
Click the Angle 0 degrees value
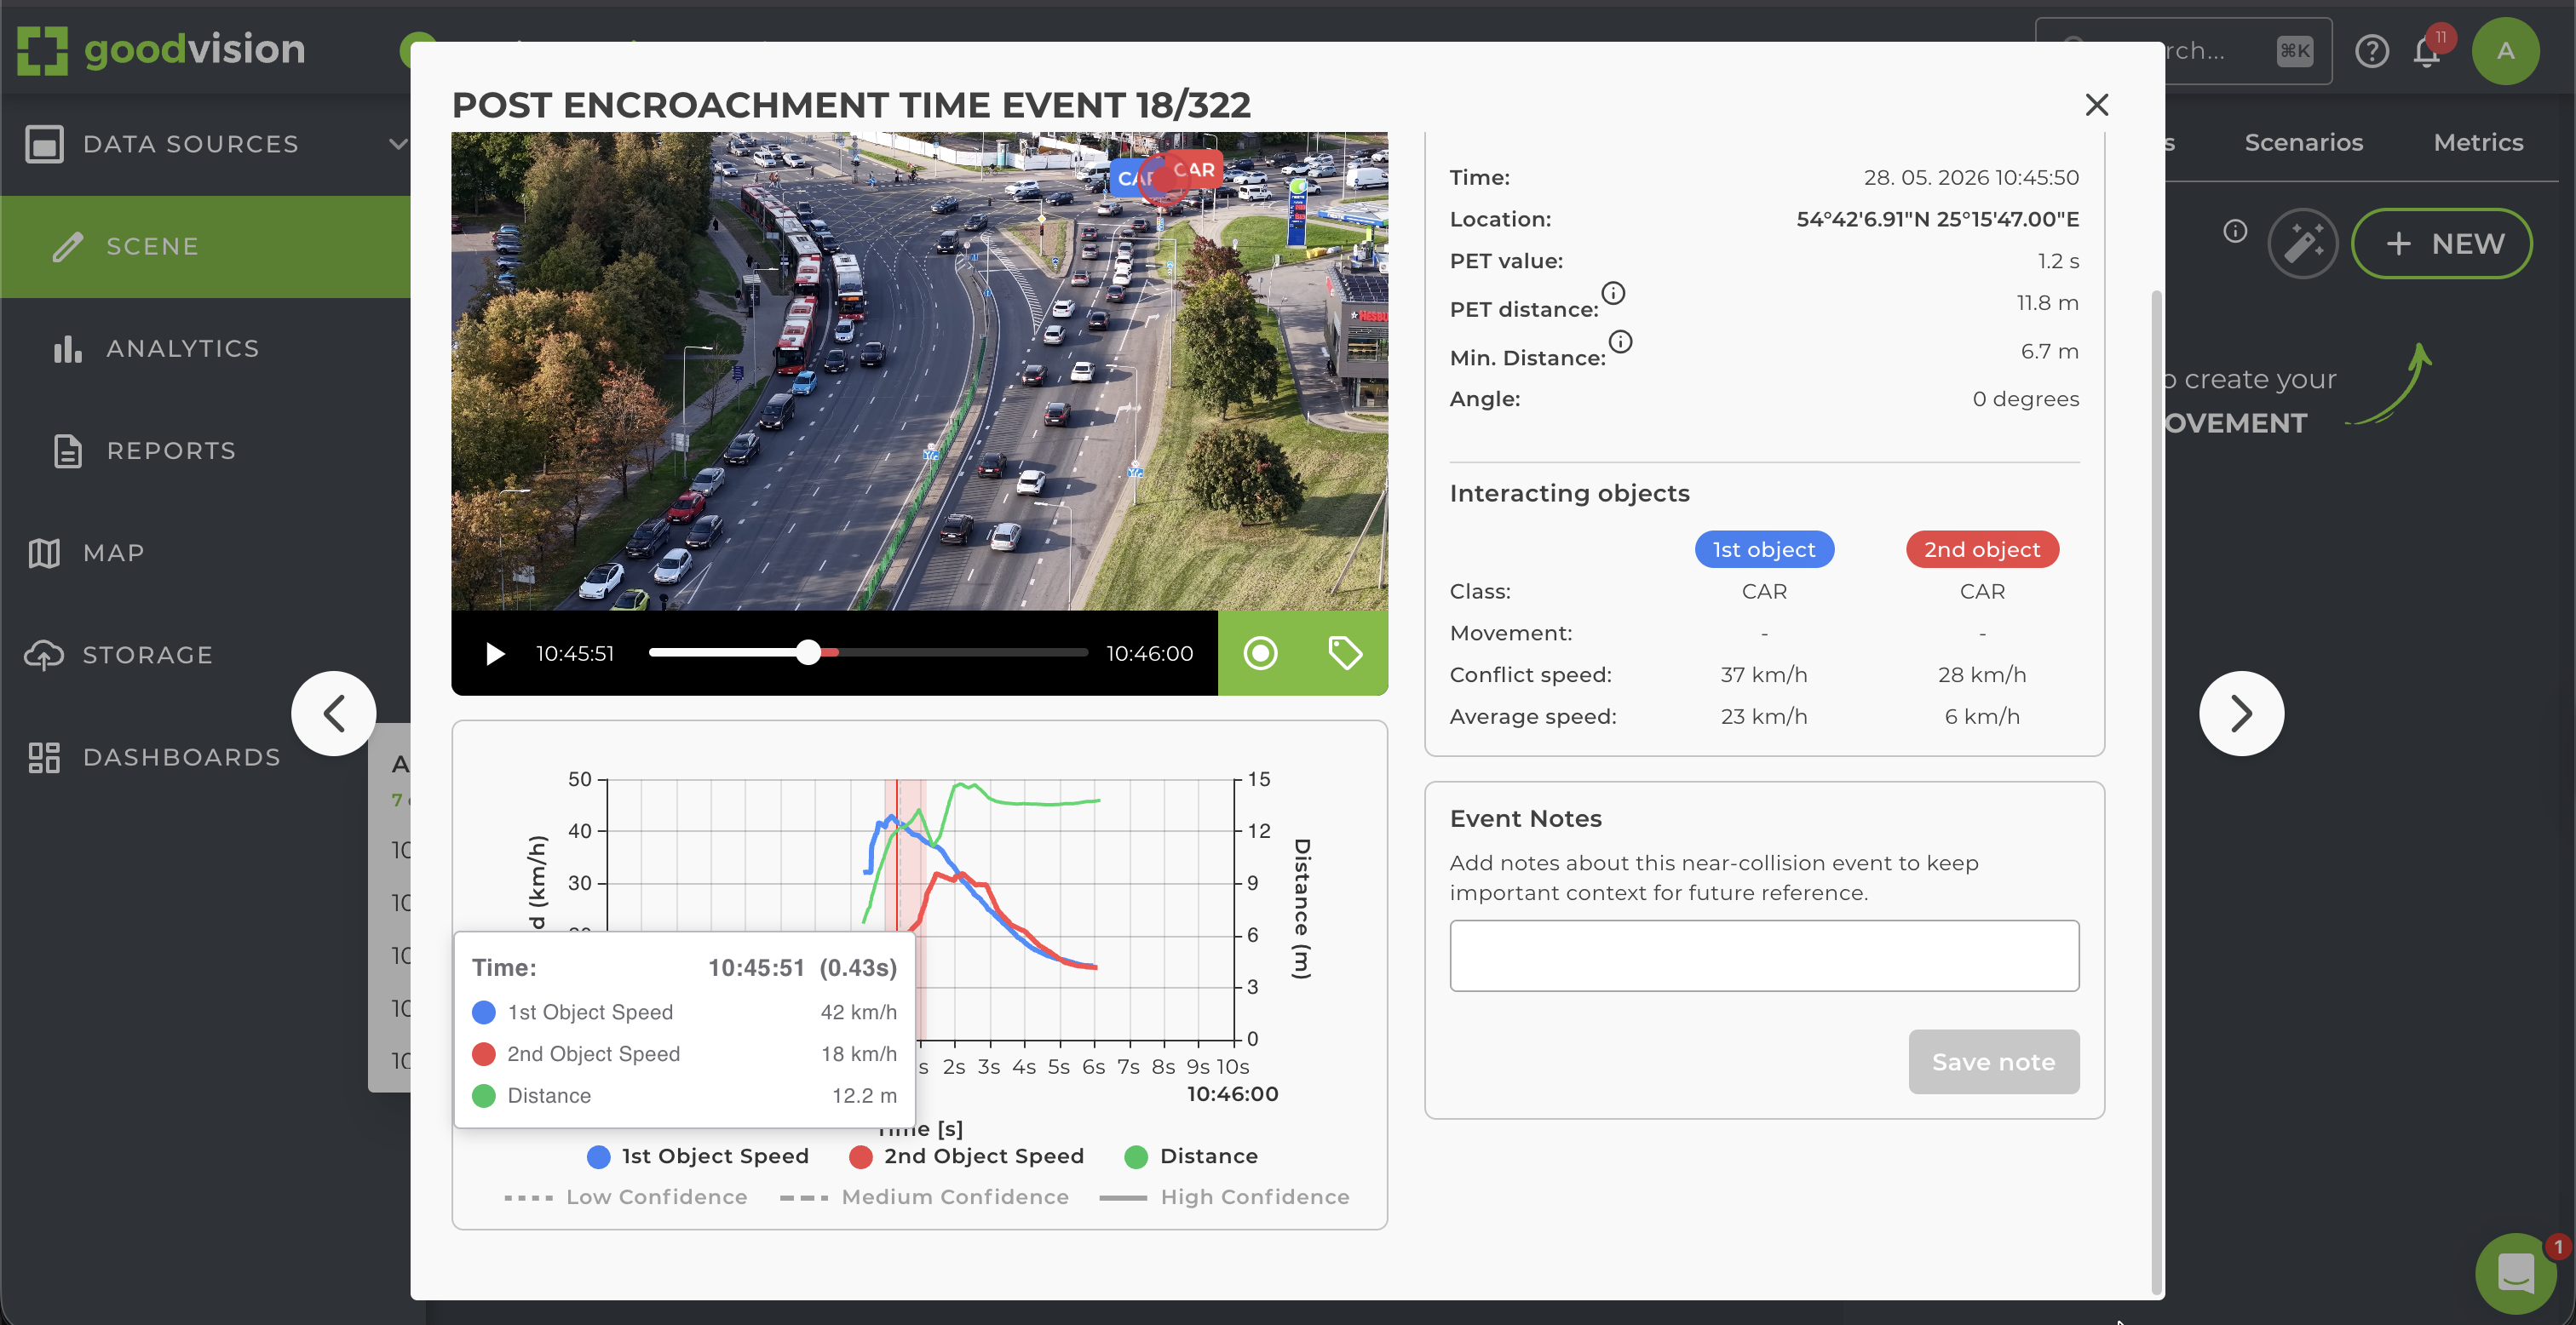(2025, 399)
